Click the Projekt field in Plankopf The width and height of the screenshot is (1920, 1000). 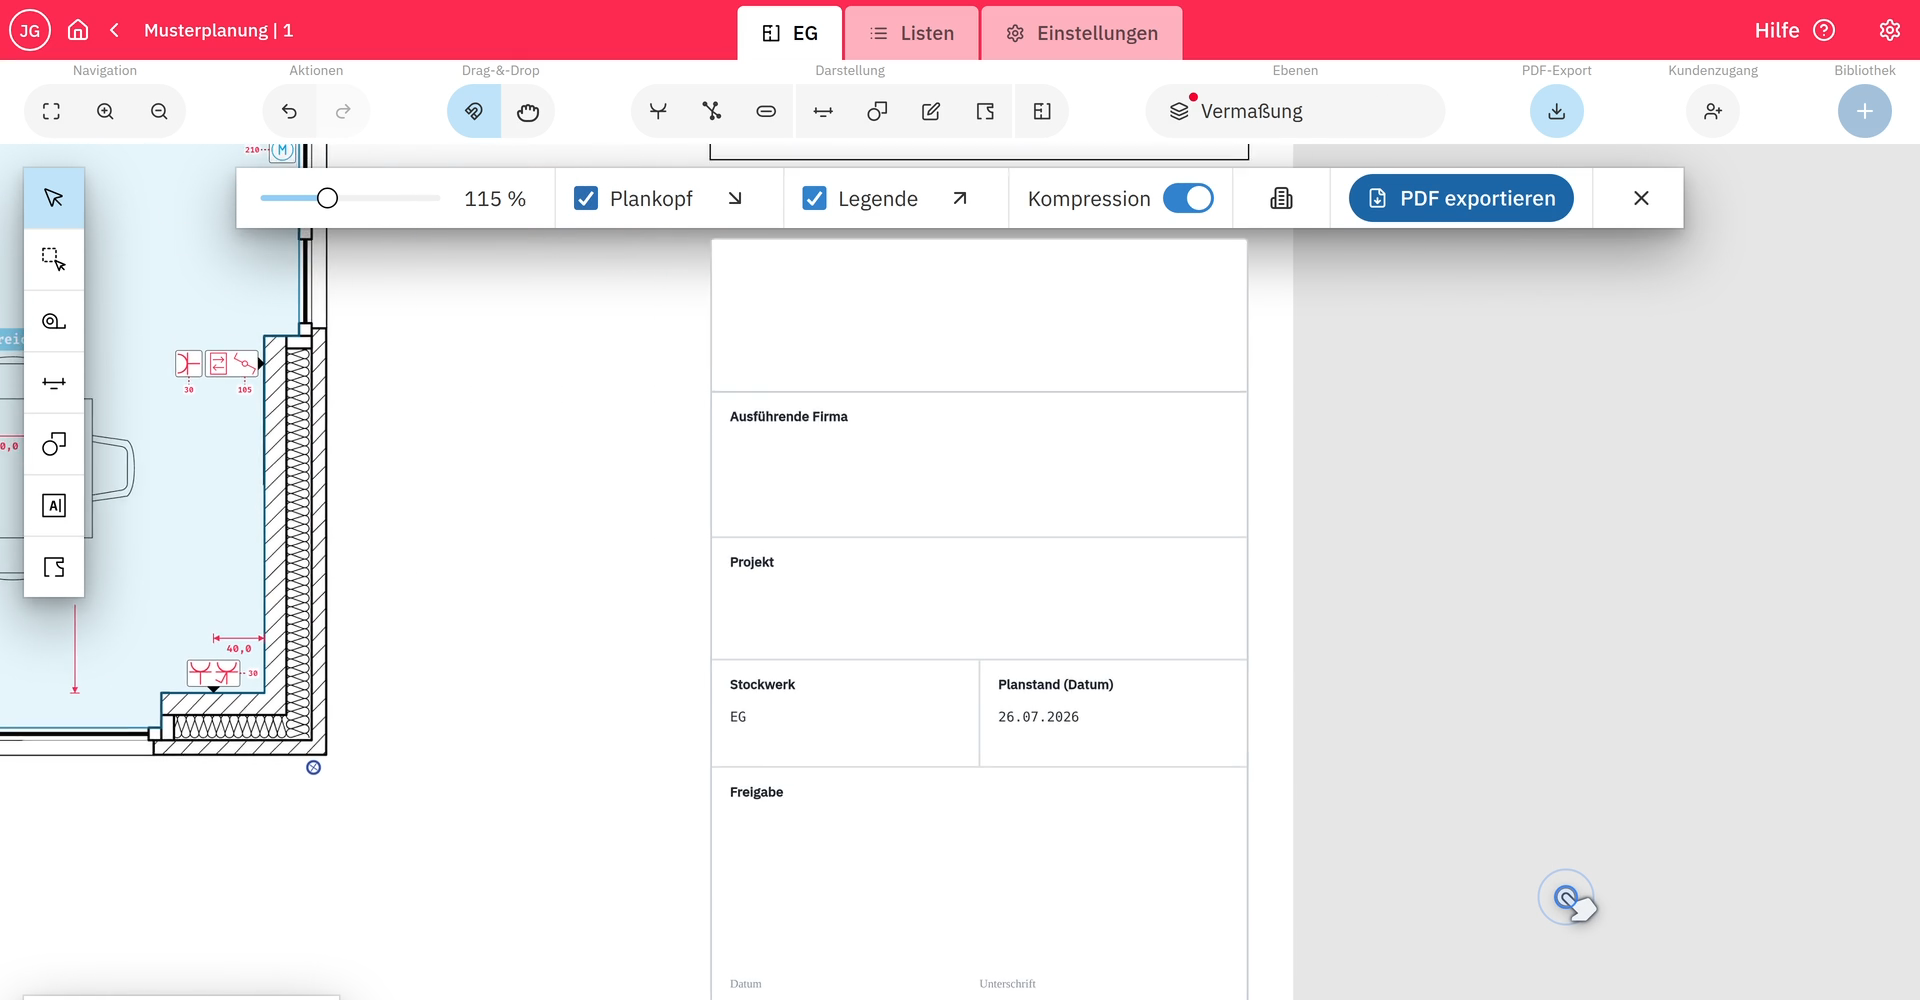pos(979,599)
